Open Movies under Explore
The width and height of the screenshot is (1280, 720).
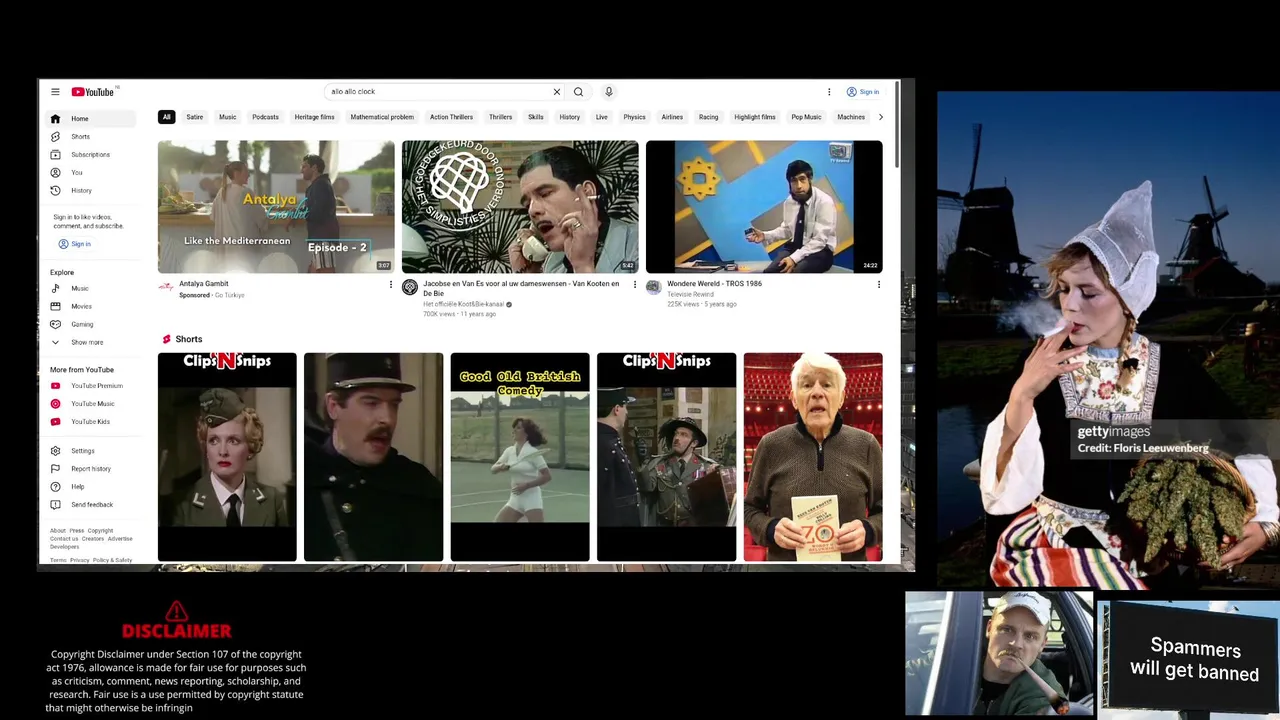point(92,307)
